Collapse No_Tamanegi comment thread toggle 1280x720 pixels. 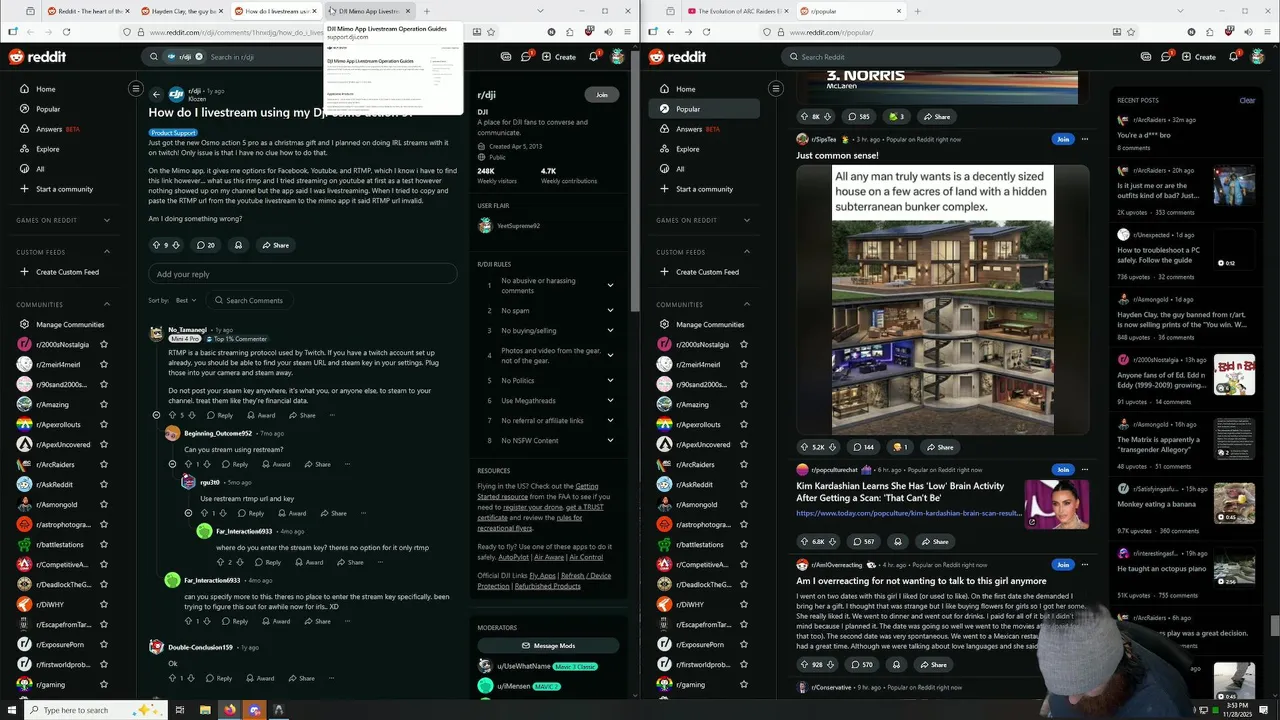click(x=156, y=415)
